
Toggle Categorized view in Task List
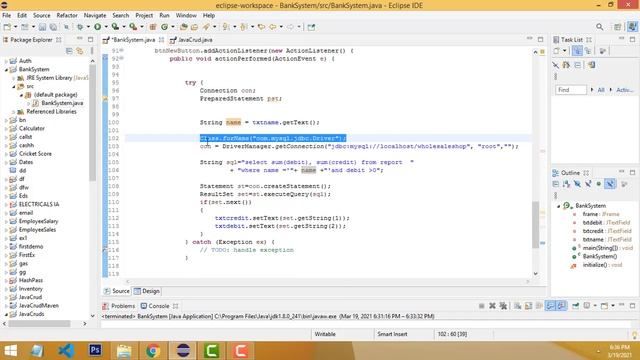(577, 51)
